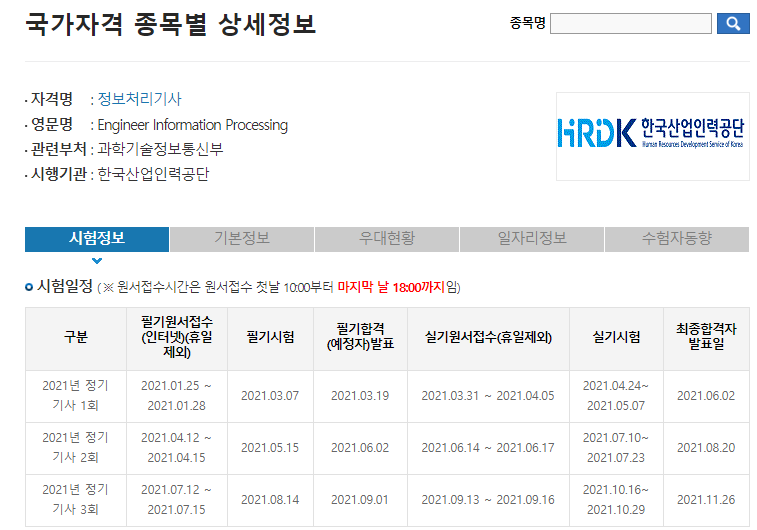Click the 최종합격자 발표일 column header
757x530 pixels.
pyautogui.click(x=706, y=337)
